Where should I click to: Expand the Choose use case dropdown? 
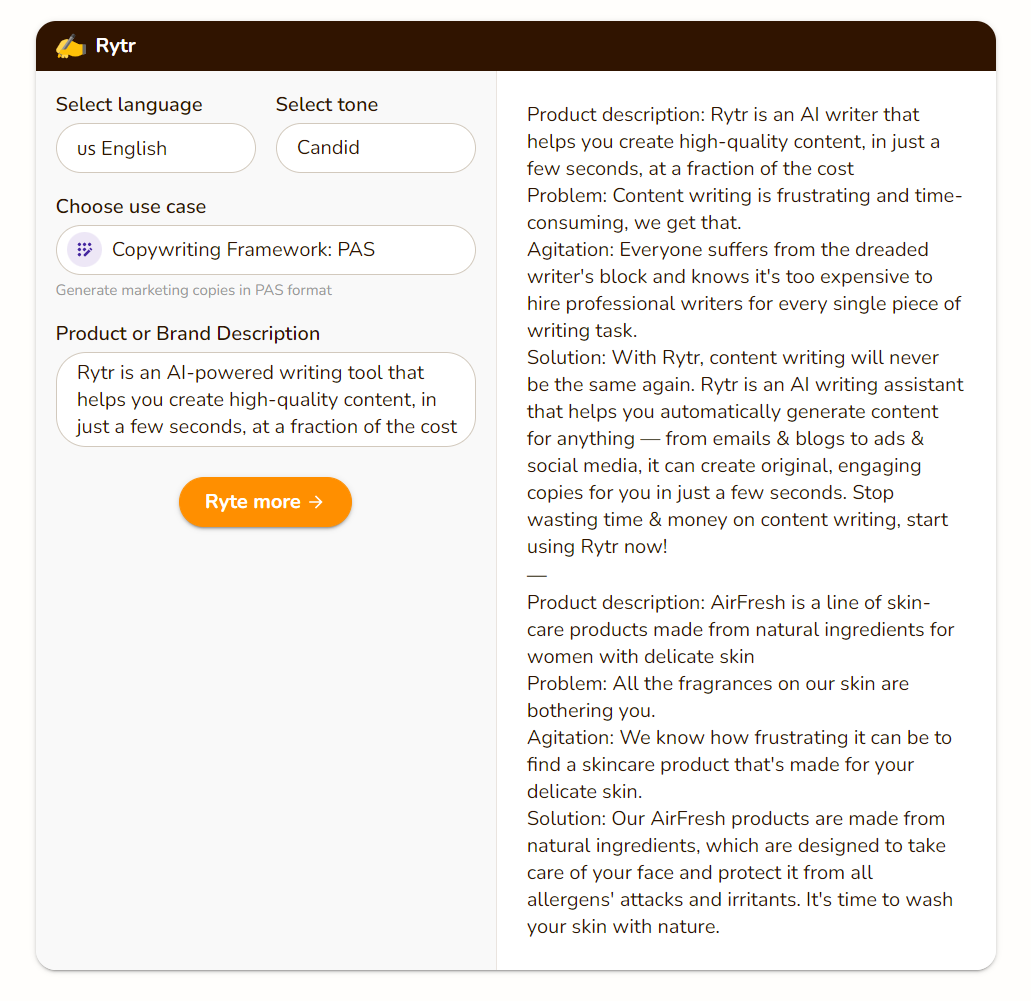click(x=265, y=250)
